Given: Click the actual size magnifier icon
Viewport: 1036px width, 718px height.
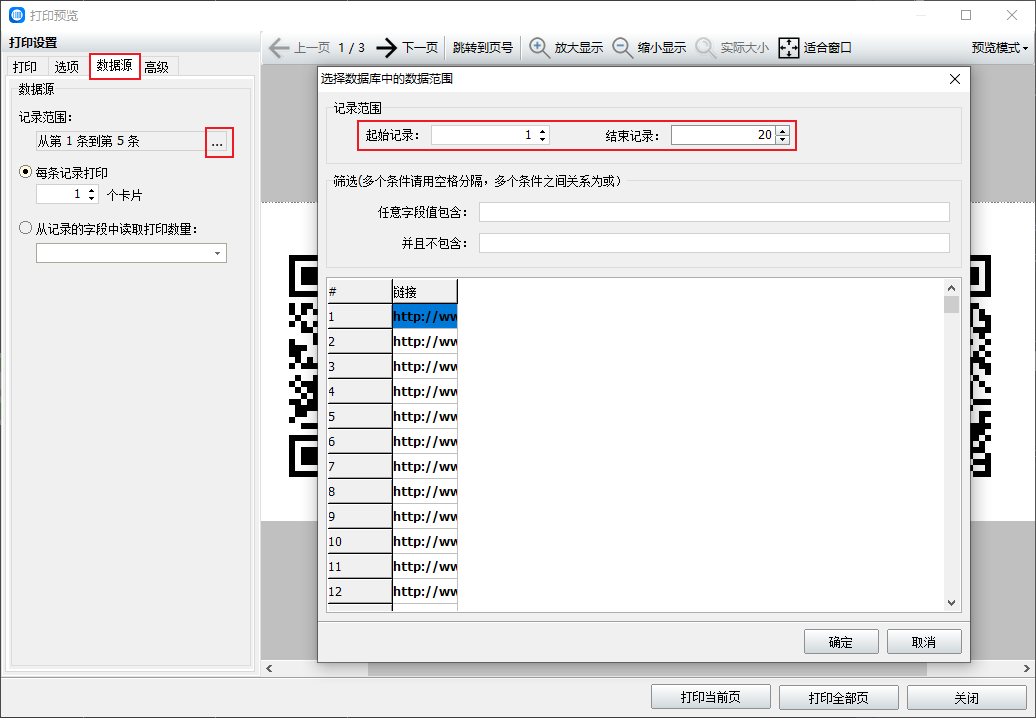Looking at the screenshot, I should pos(706,48).
